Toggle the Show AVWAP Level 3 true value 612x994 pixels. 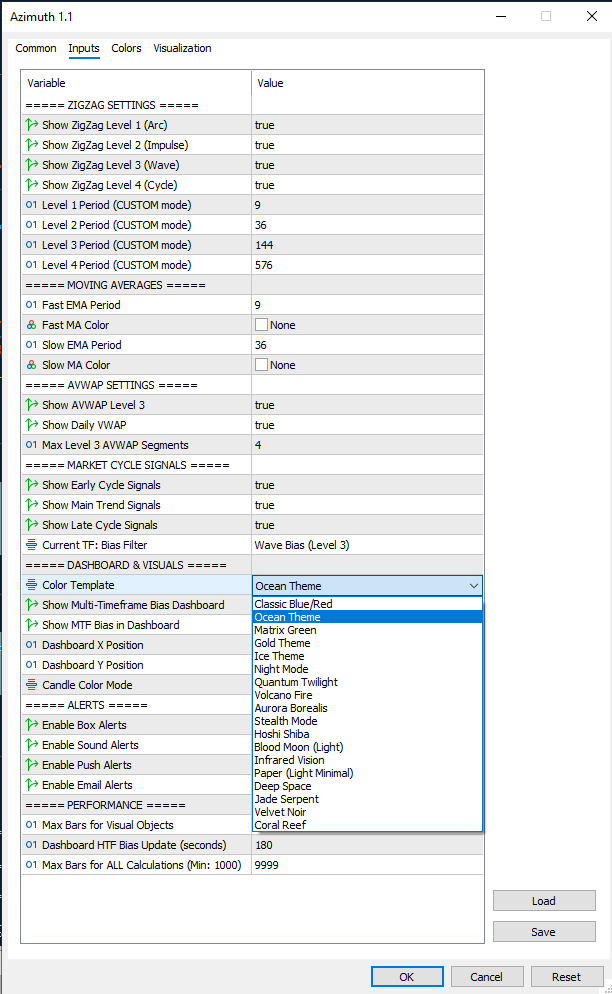(x=264, y=405)
